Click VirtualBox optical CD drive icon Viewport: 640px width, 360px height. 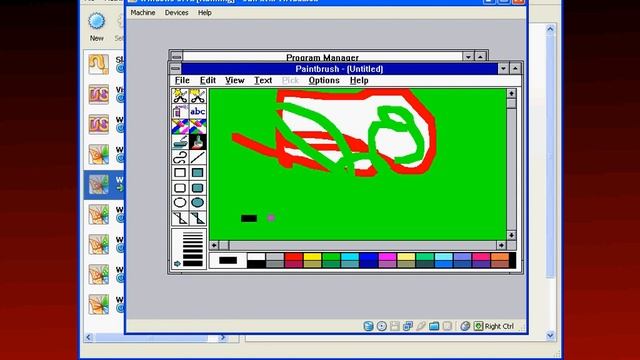382,326
